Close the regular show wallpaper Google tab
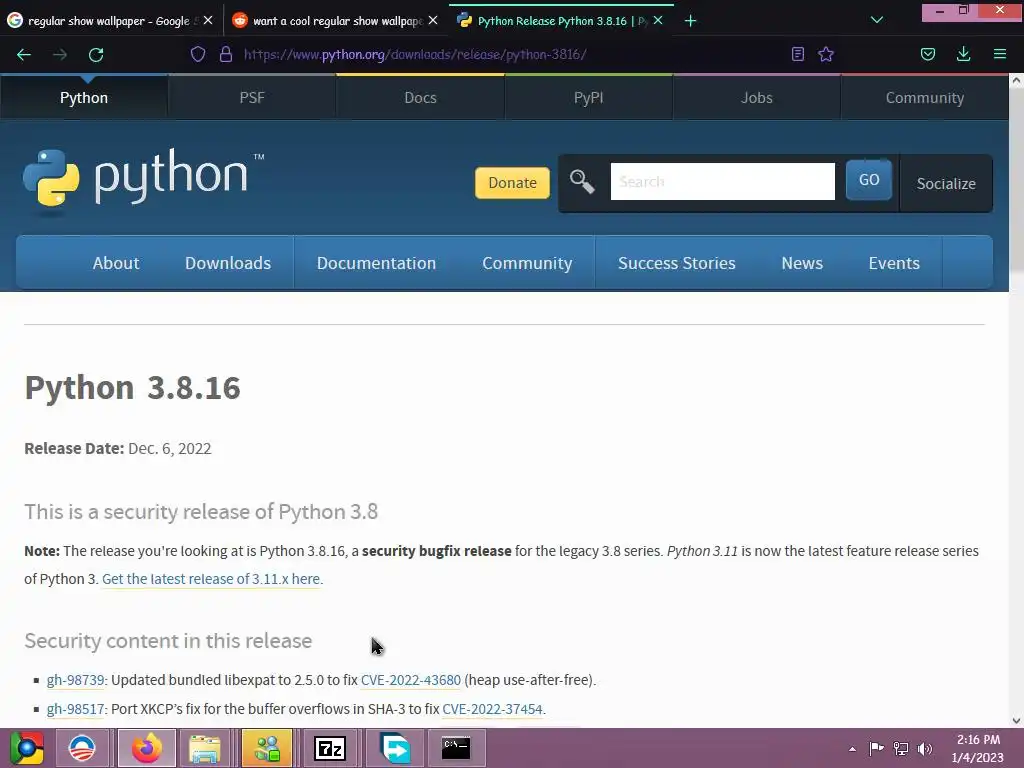1024x768 pixels. [208, 20]
